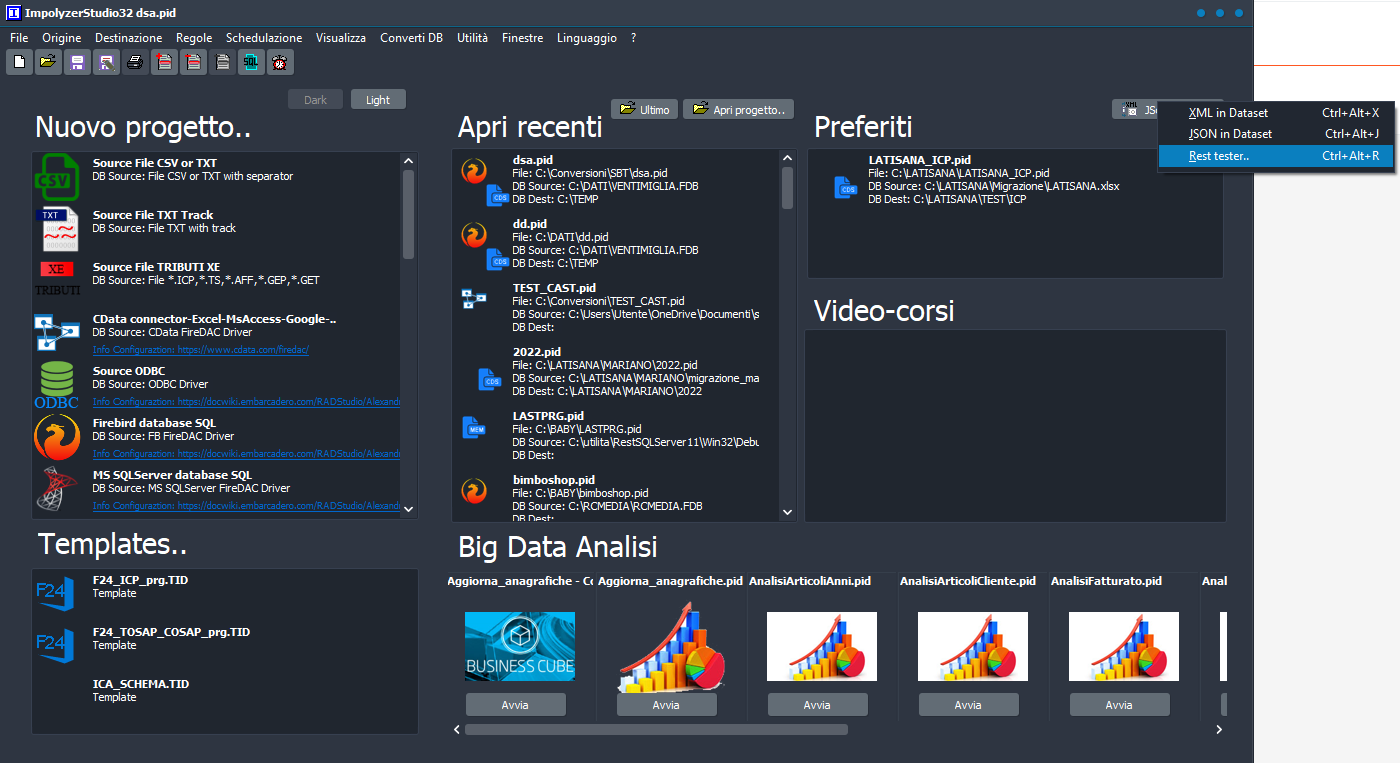
Task: Open the Origine menu
Action: pyautogui.click(x=61, y=38)
